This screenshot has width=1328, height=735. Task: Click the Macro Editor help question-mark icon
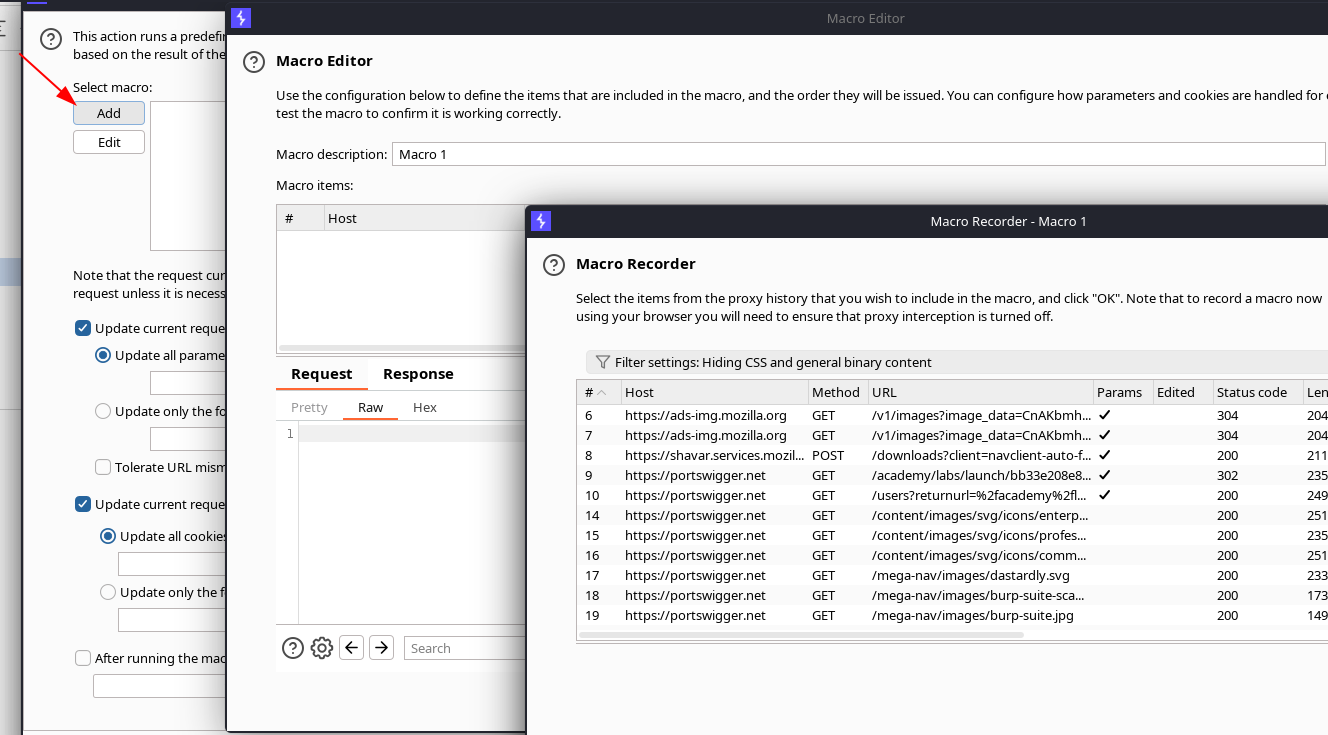[x=254, y=62]
